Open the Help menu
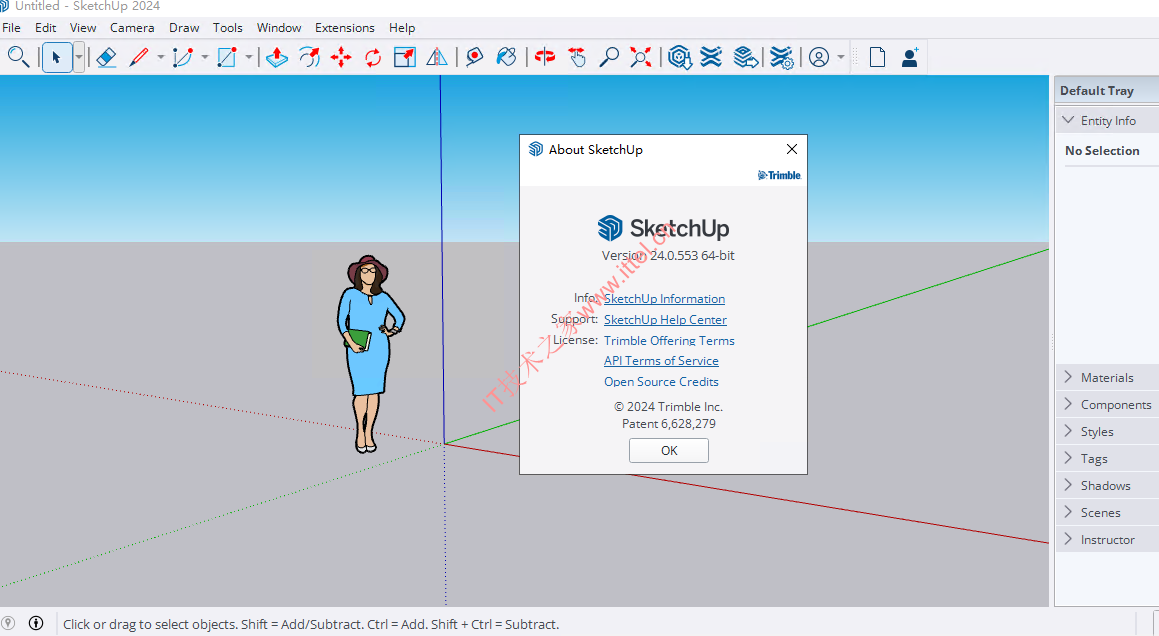Viewport: 1159px width, 636px height. [x=402, y=27]
